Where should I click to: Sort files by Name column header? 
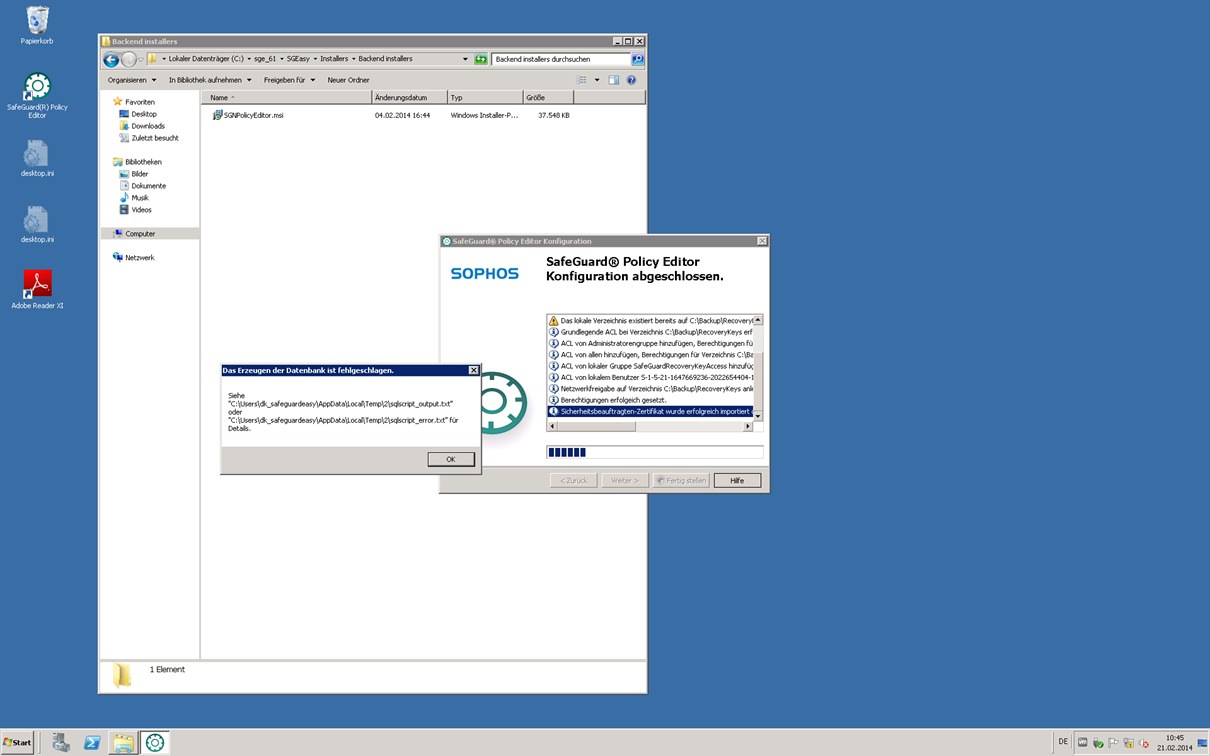click(287, 98)
